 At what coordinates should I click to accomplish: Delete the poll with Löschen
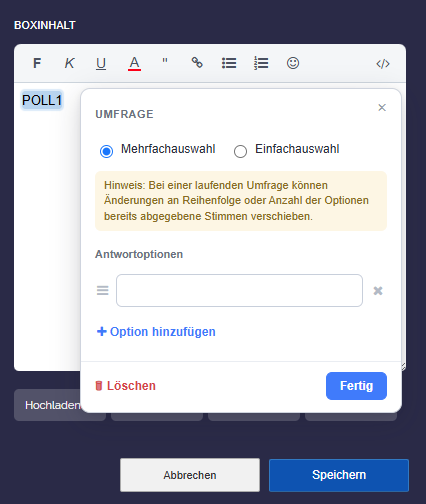pyautogui.click(x=125, y=386)
